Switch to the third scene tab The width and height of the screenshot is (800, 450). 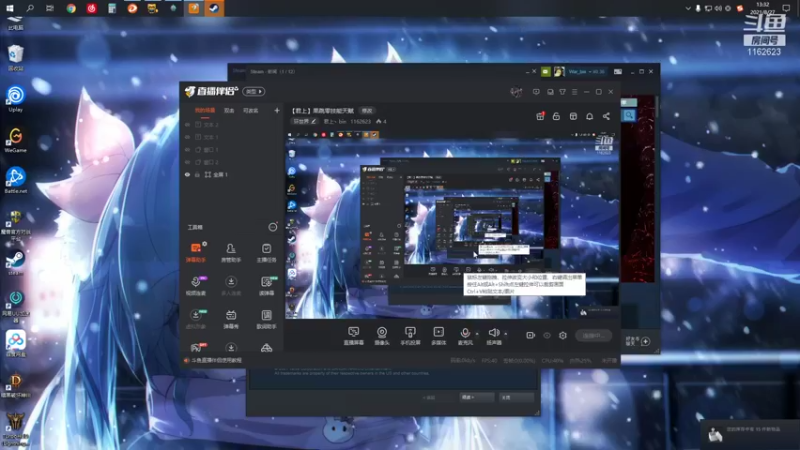click(251, 110)
